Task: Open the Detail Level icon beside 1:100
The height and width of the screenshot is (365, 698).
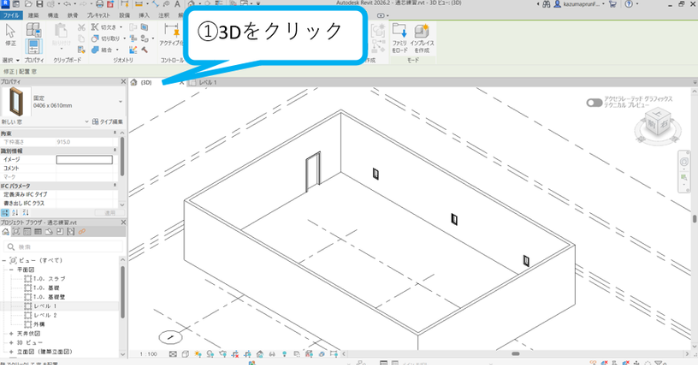Action: coord(173,354)
